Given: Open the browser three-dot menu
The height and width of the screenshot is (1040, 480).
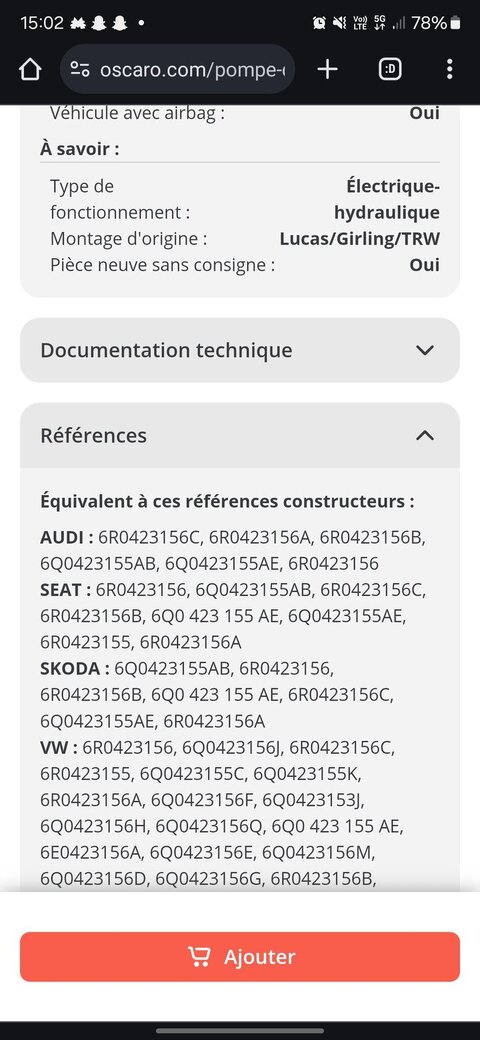Looking at the screenshot, I should (x=450, y=69).
